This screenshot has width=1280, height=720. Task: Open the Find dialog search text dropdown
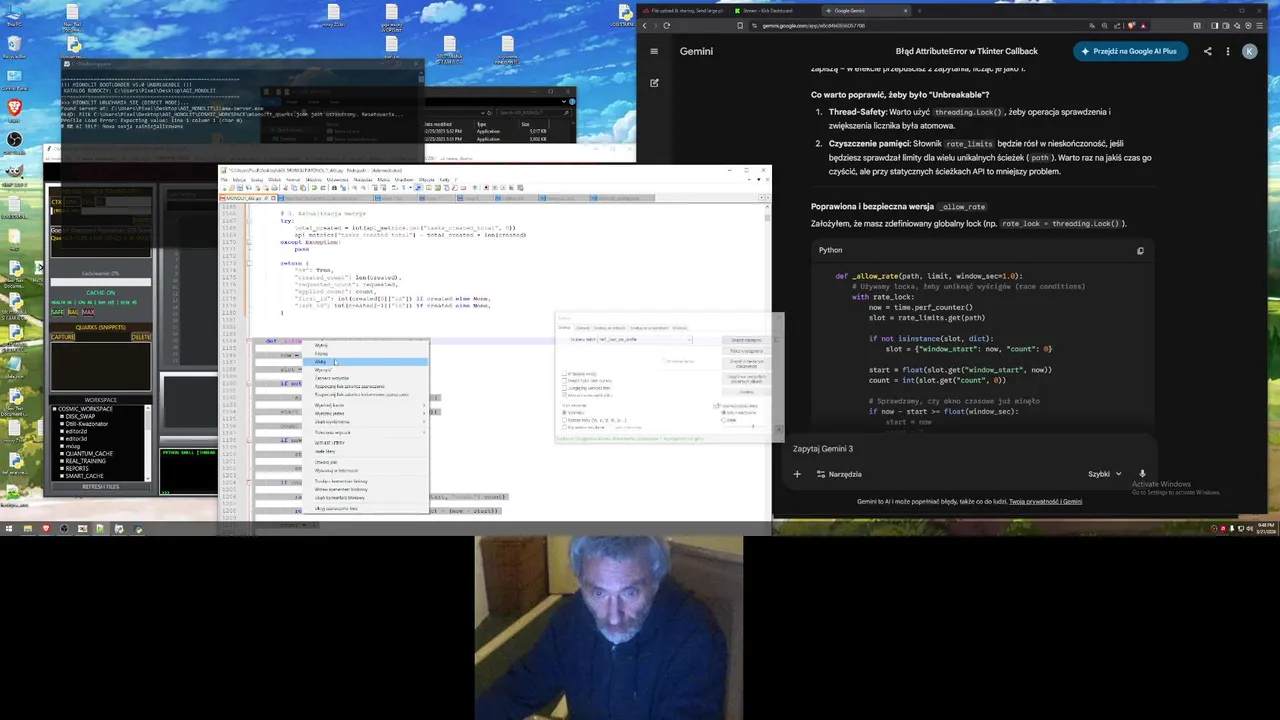click(689, 340)
